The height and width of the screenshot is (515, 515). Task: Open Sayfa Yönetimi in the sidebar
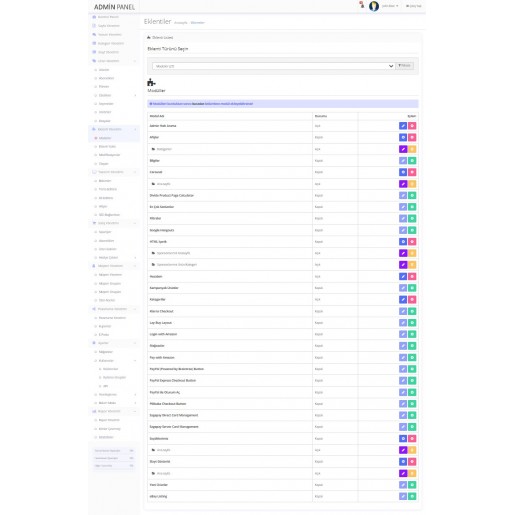pos(114,26)
